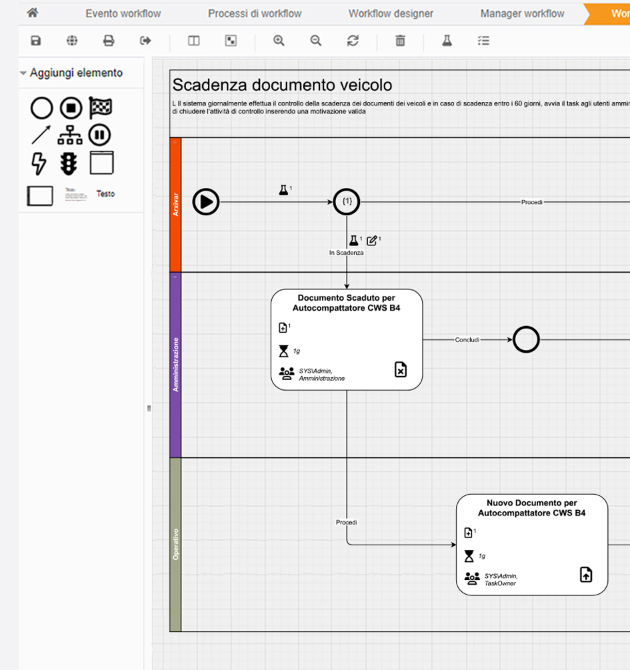Click the file-X icon in Documento Scaduto

click(x=400, y=370)
